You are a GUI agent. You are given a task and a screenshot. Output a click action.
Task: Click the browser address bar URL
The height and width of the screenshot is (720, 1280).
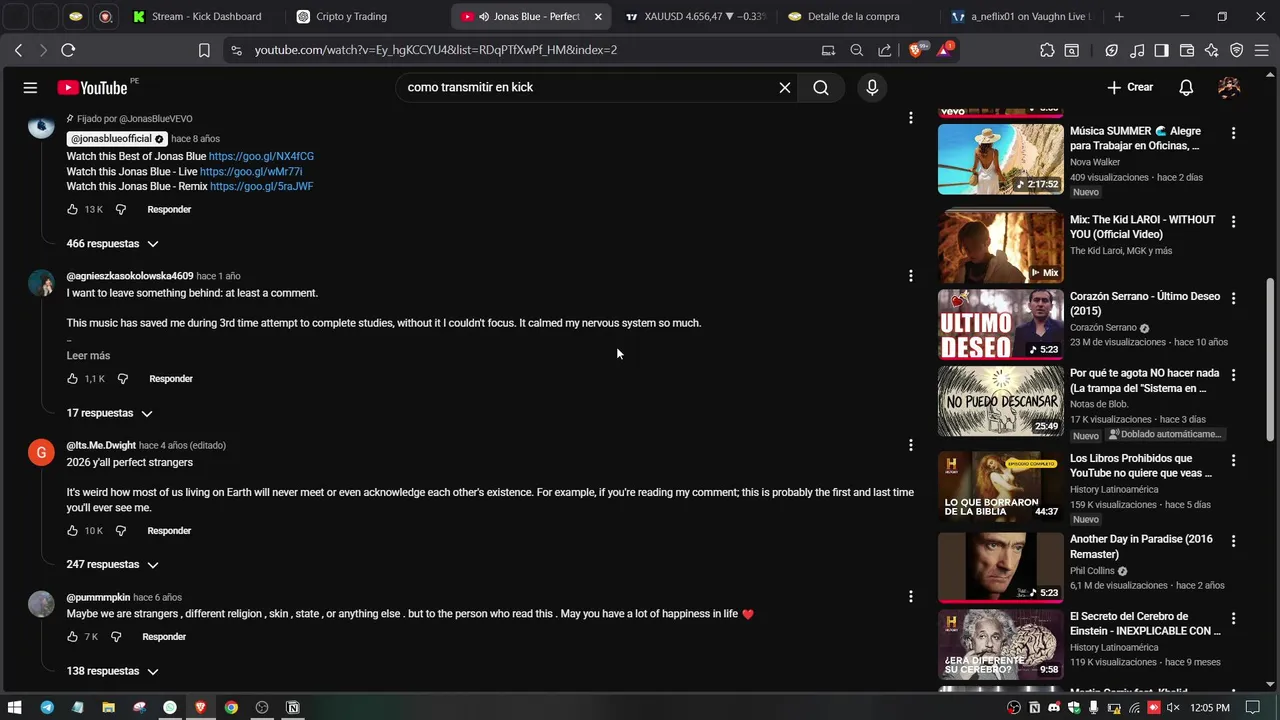[436, 50]
